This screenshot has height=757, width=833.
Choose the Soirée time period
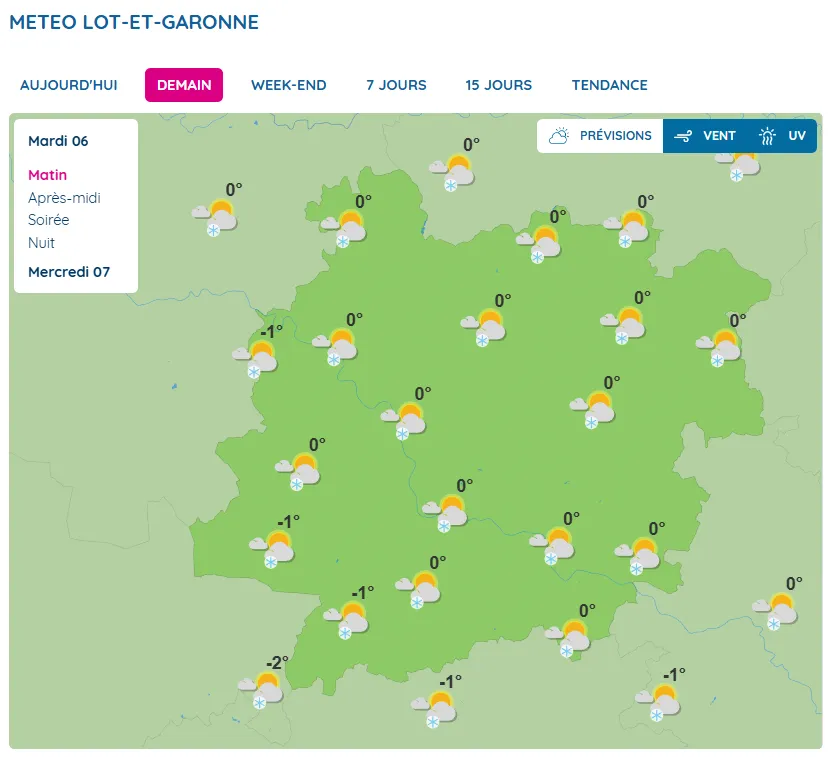(49, 220)
